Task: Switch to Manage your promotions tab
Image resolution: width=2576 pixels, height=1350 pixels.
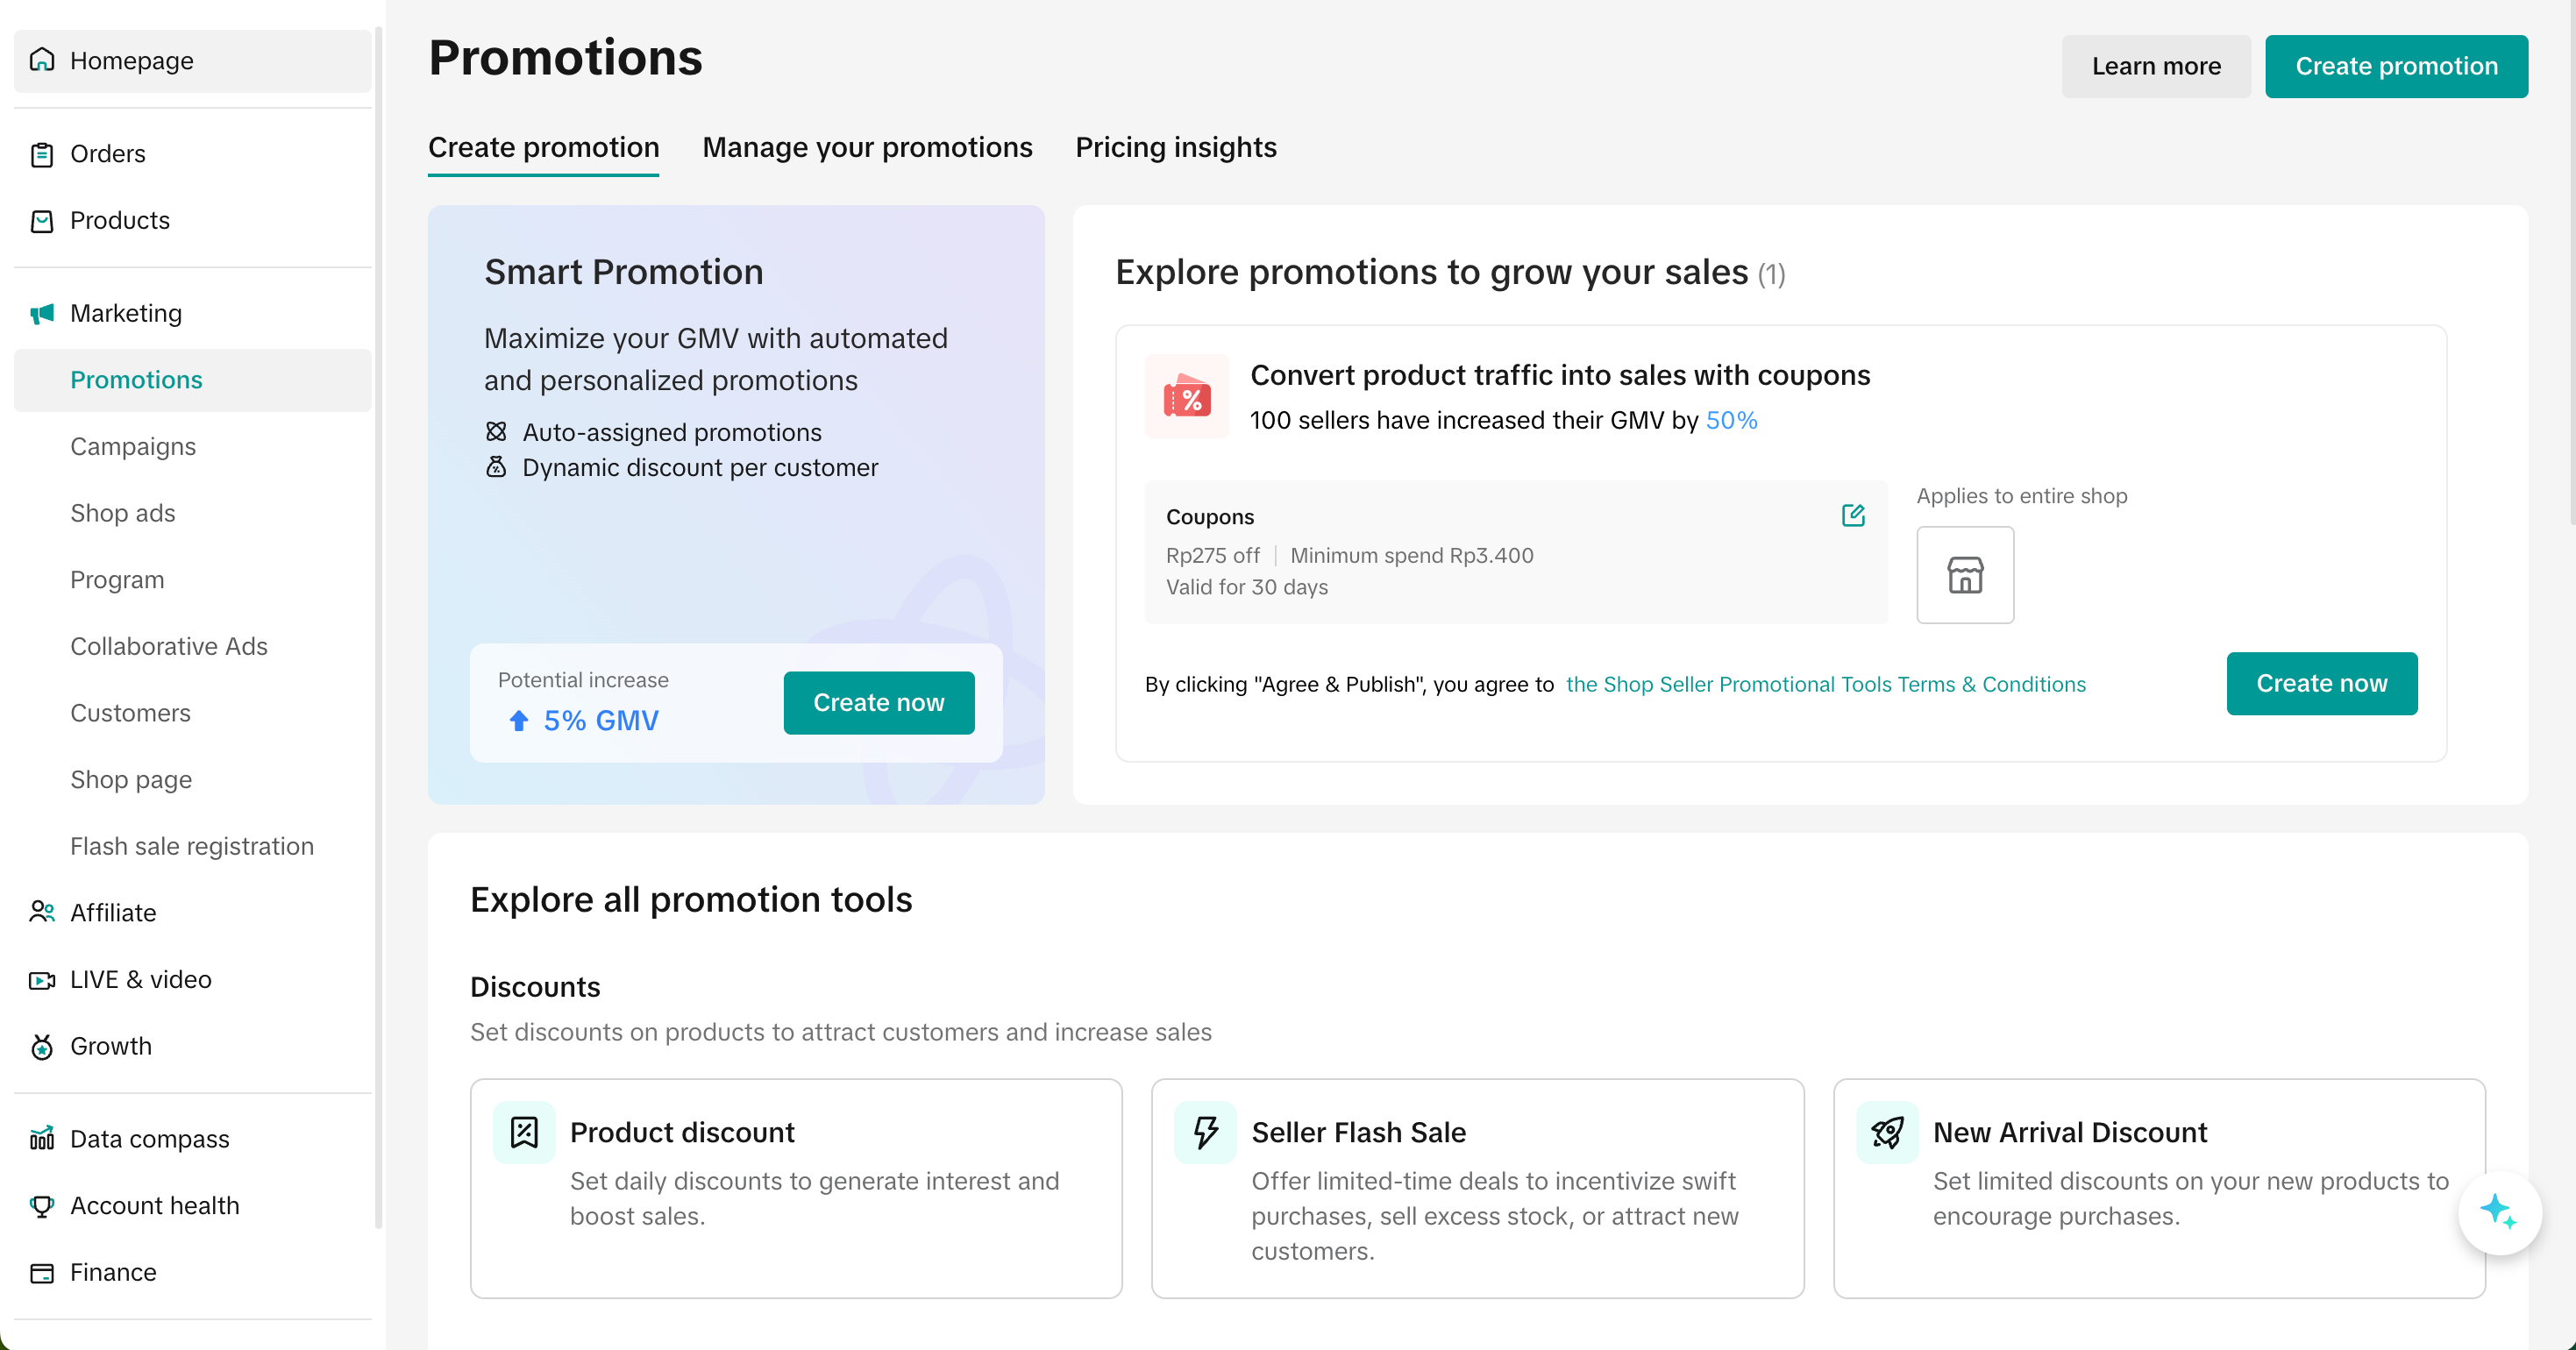Action: click(x=867, y=148)
